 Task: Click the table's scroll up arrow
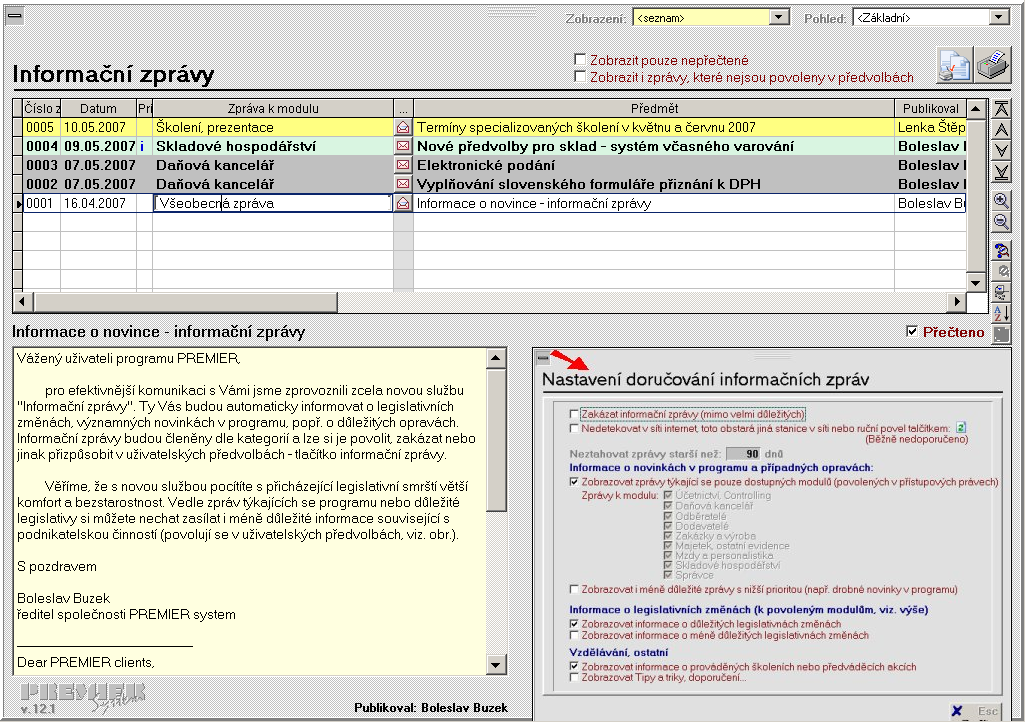[975, 109]
